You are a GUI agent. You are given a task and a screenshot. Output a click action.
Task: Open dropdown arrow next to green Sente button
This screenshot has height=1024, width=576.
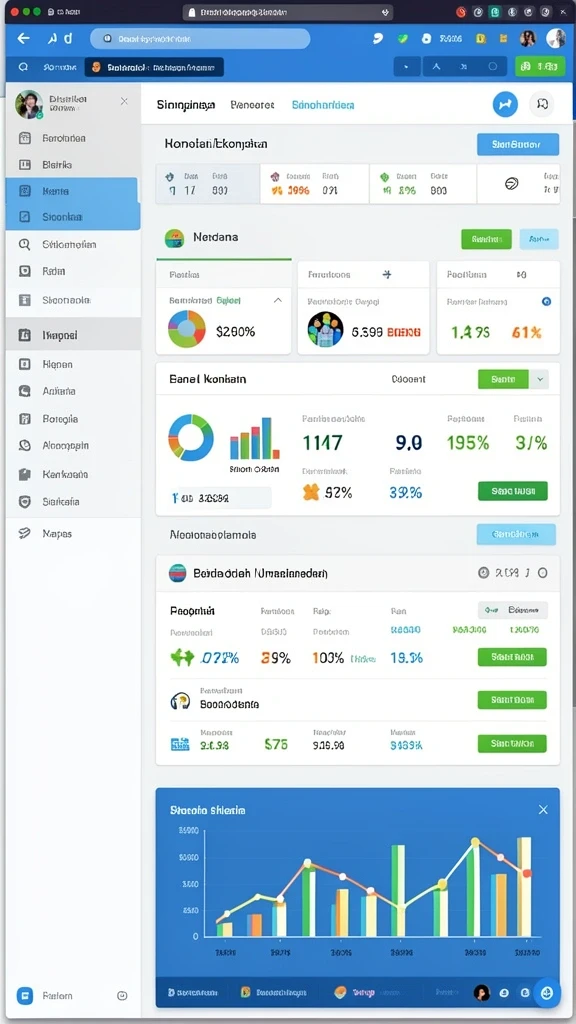pos(539,379)
